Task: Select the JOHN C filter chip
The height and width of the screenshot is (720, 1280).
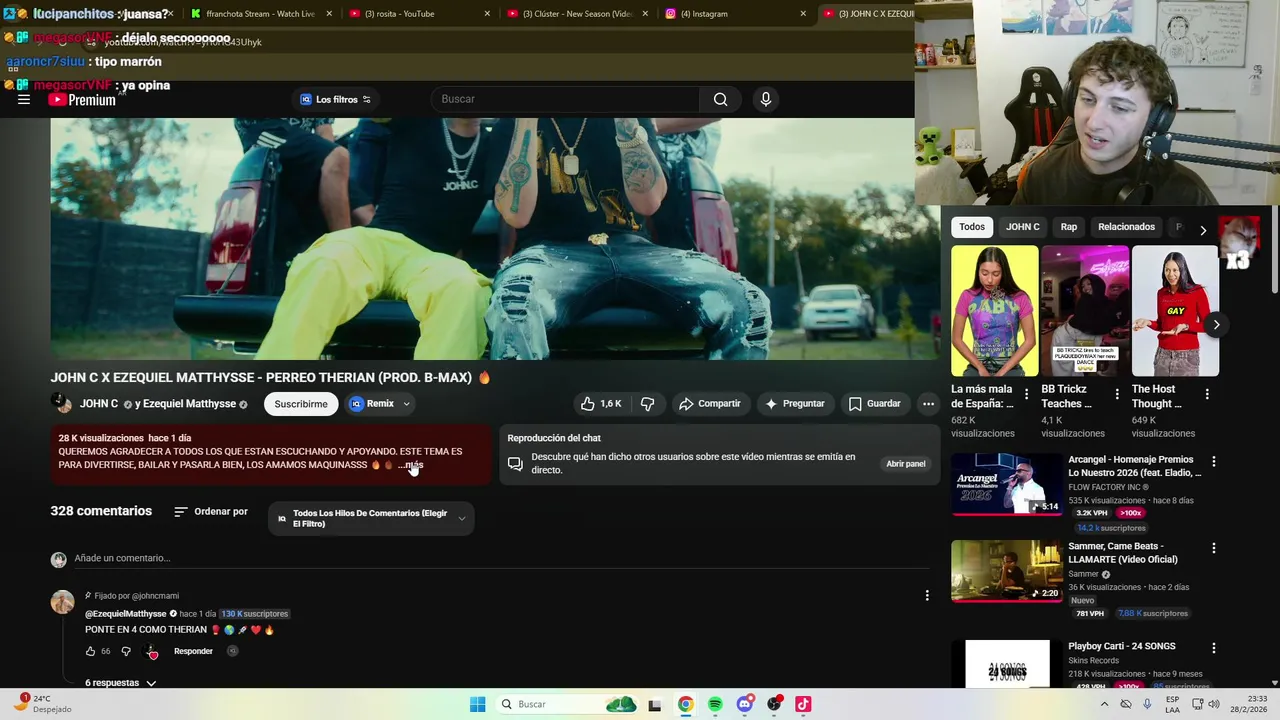Action: [x=1023, y=227]
